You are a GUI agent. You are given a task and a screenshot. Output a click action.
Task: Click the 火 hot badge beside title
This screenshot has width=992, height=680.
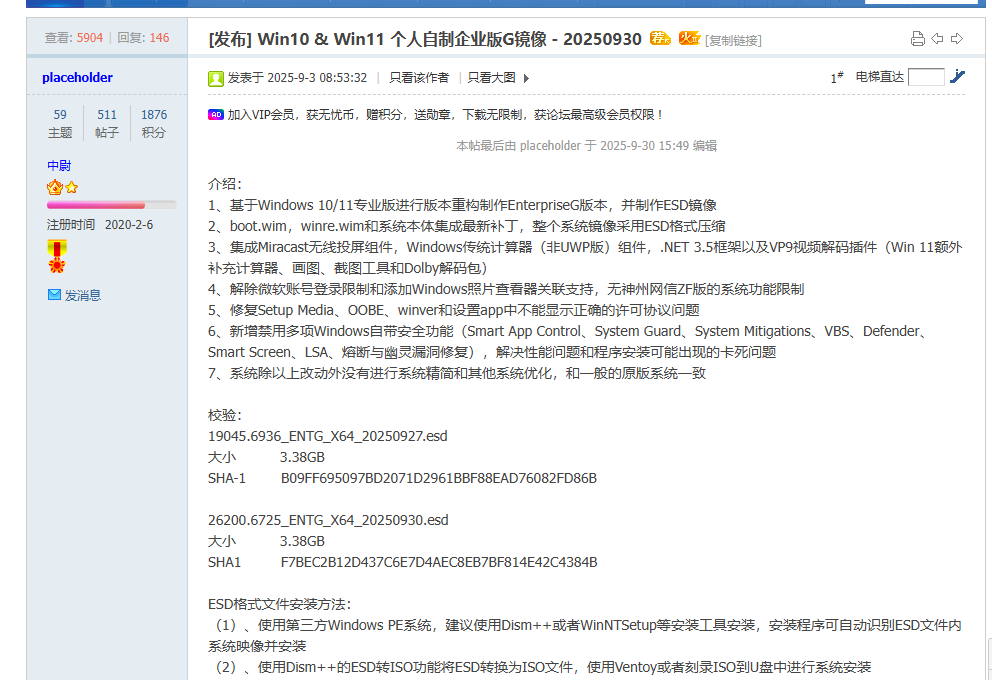(x=689, y=39)
